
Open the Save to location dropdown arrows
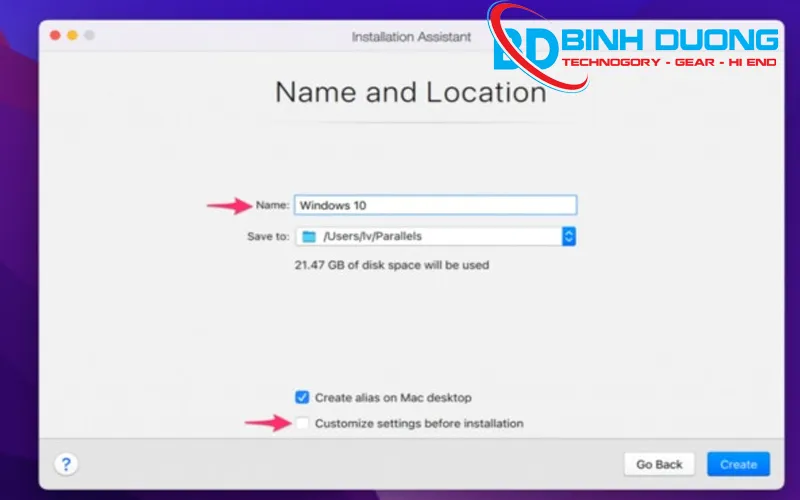pyautogui.click(x=569, y=236)
